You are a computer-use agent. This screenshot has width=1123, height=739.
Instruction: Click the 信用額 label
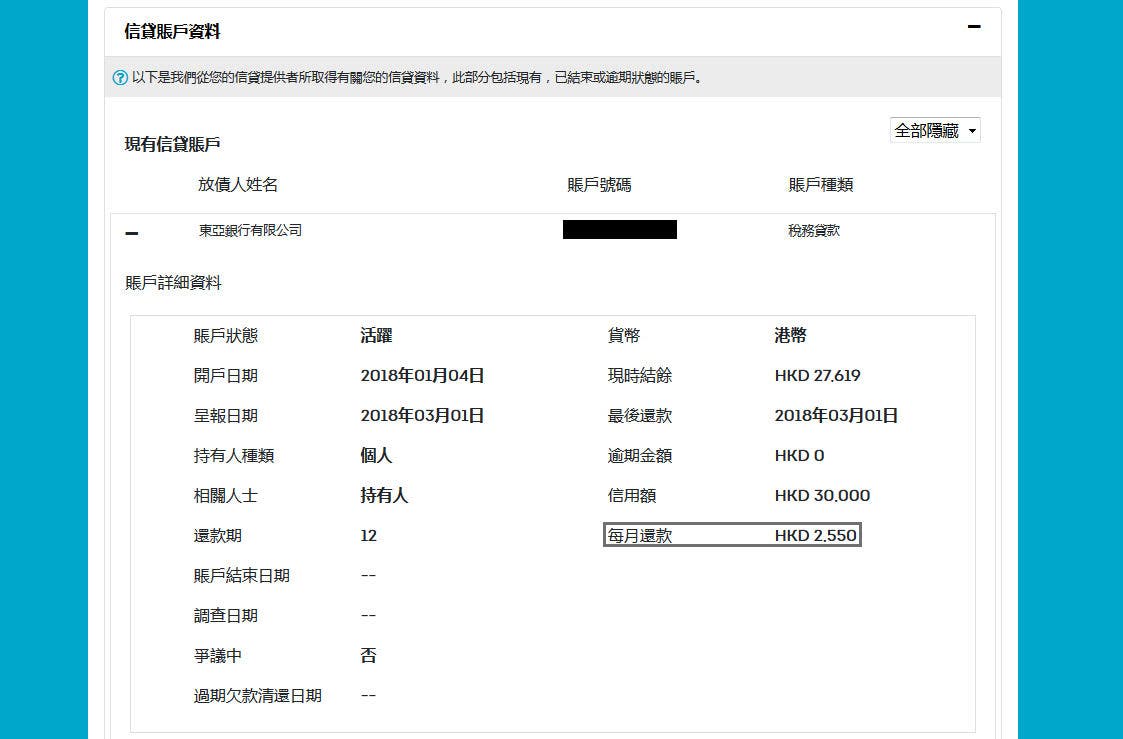632,496
